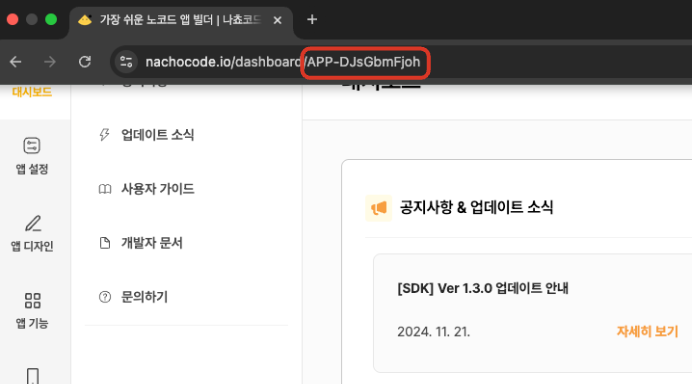Click the document icon beside 개발자 문서

pos(105,243)
